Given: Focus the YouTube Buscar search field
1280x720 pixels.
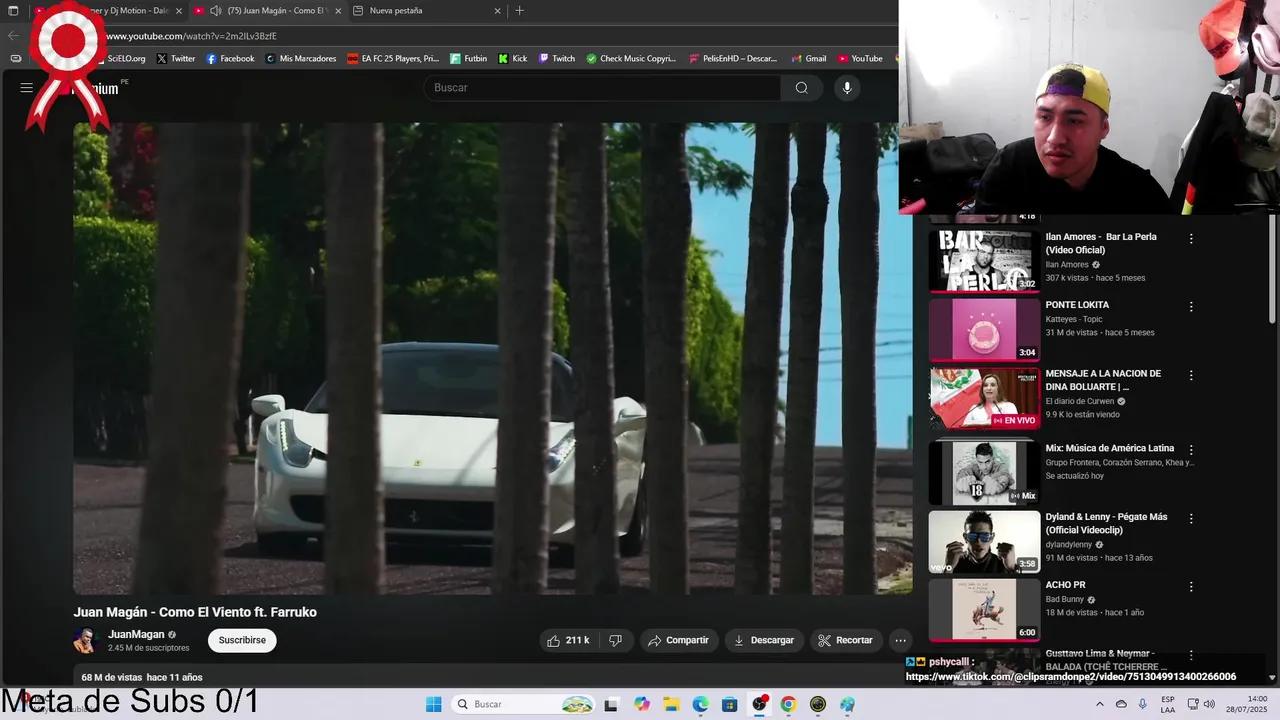Looking at the screenshot, I should click(603, 88).
